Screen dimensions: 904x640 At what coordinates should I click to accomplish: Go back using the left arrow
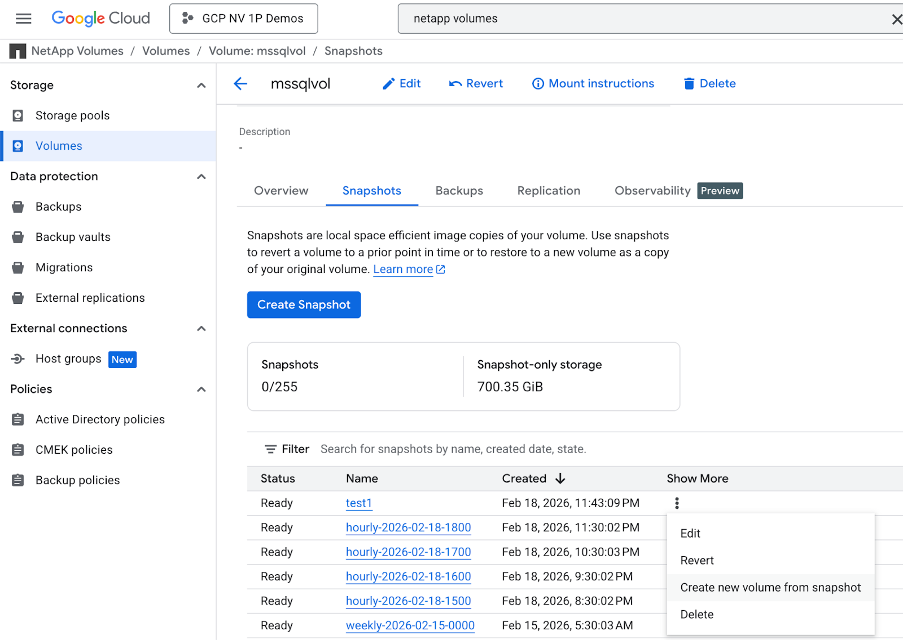[x=240, y=84]
